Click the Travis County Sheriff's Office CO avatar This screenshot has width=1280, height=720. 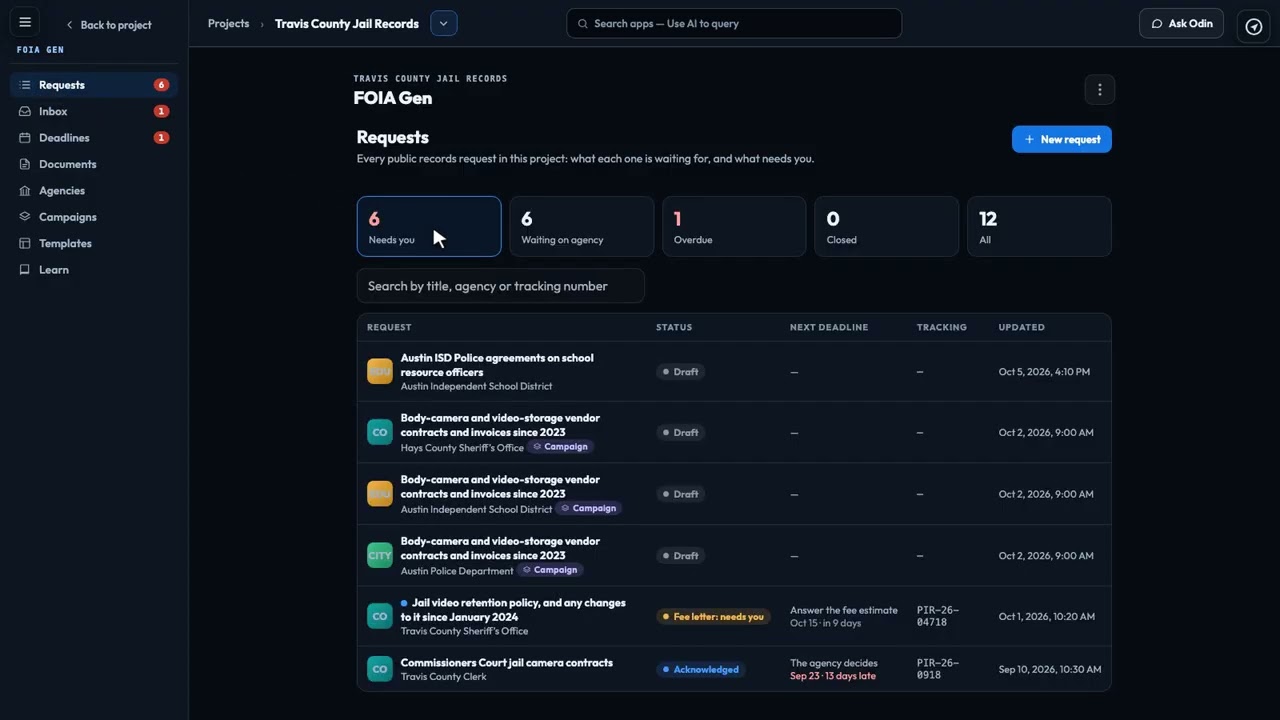[x=380, y=616]
